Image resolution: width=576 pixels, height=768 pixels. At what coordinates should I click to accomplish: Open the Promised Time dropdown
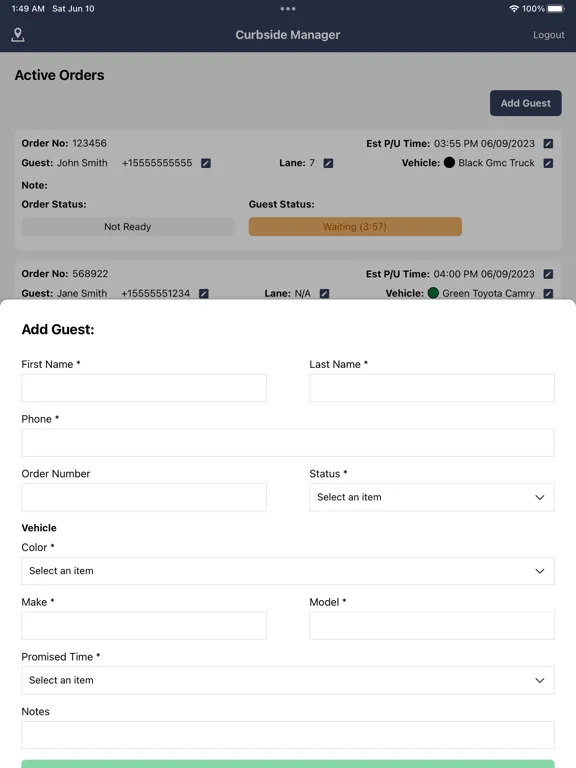[x=288, y=680]
